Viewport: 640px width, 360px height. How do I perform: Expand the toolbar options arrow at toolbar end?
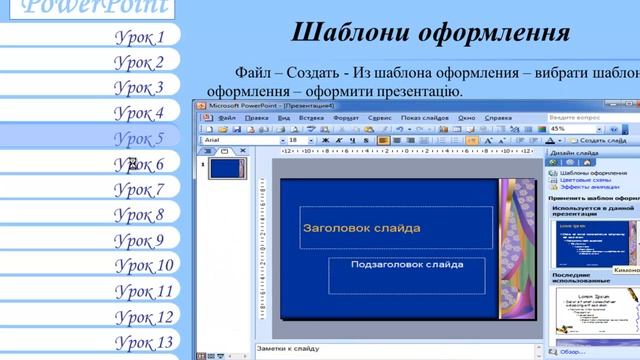click(625, 130)
